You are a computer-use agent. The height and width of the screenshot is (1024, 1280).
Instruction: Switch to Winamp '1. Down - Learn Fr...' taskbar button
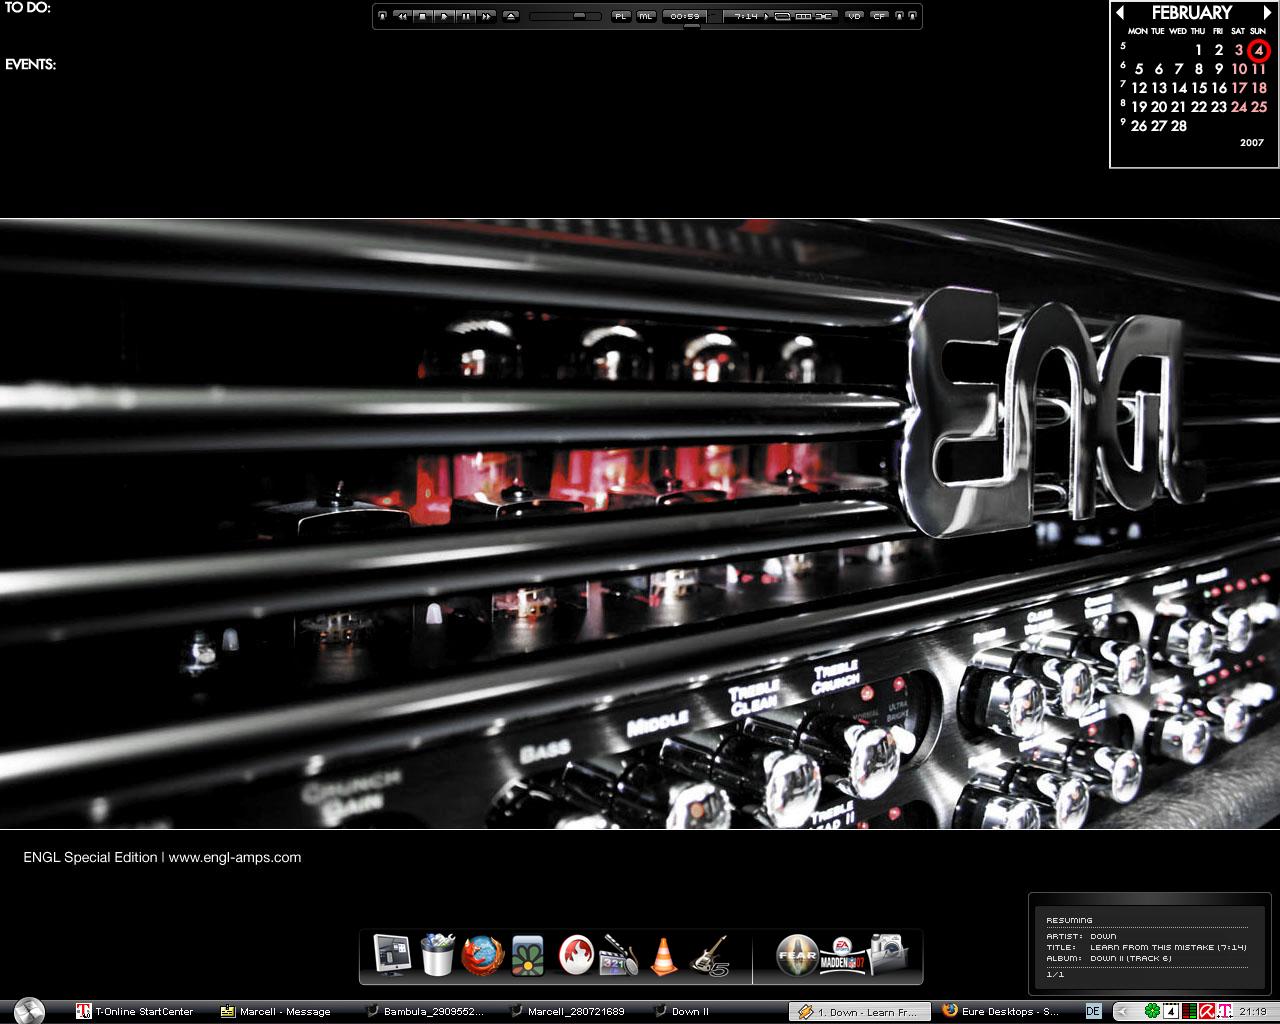(x=860, y=1012)
